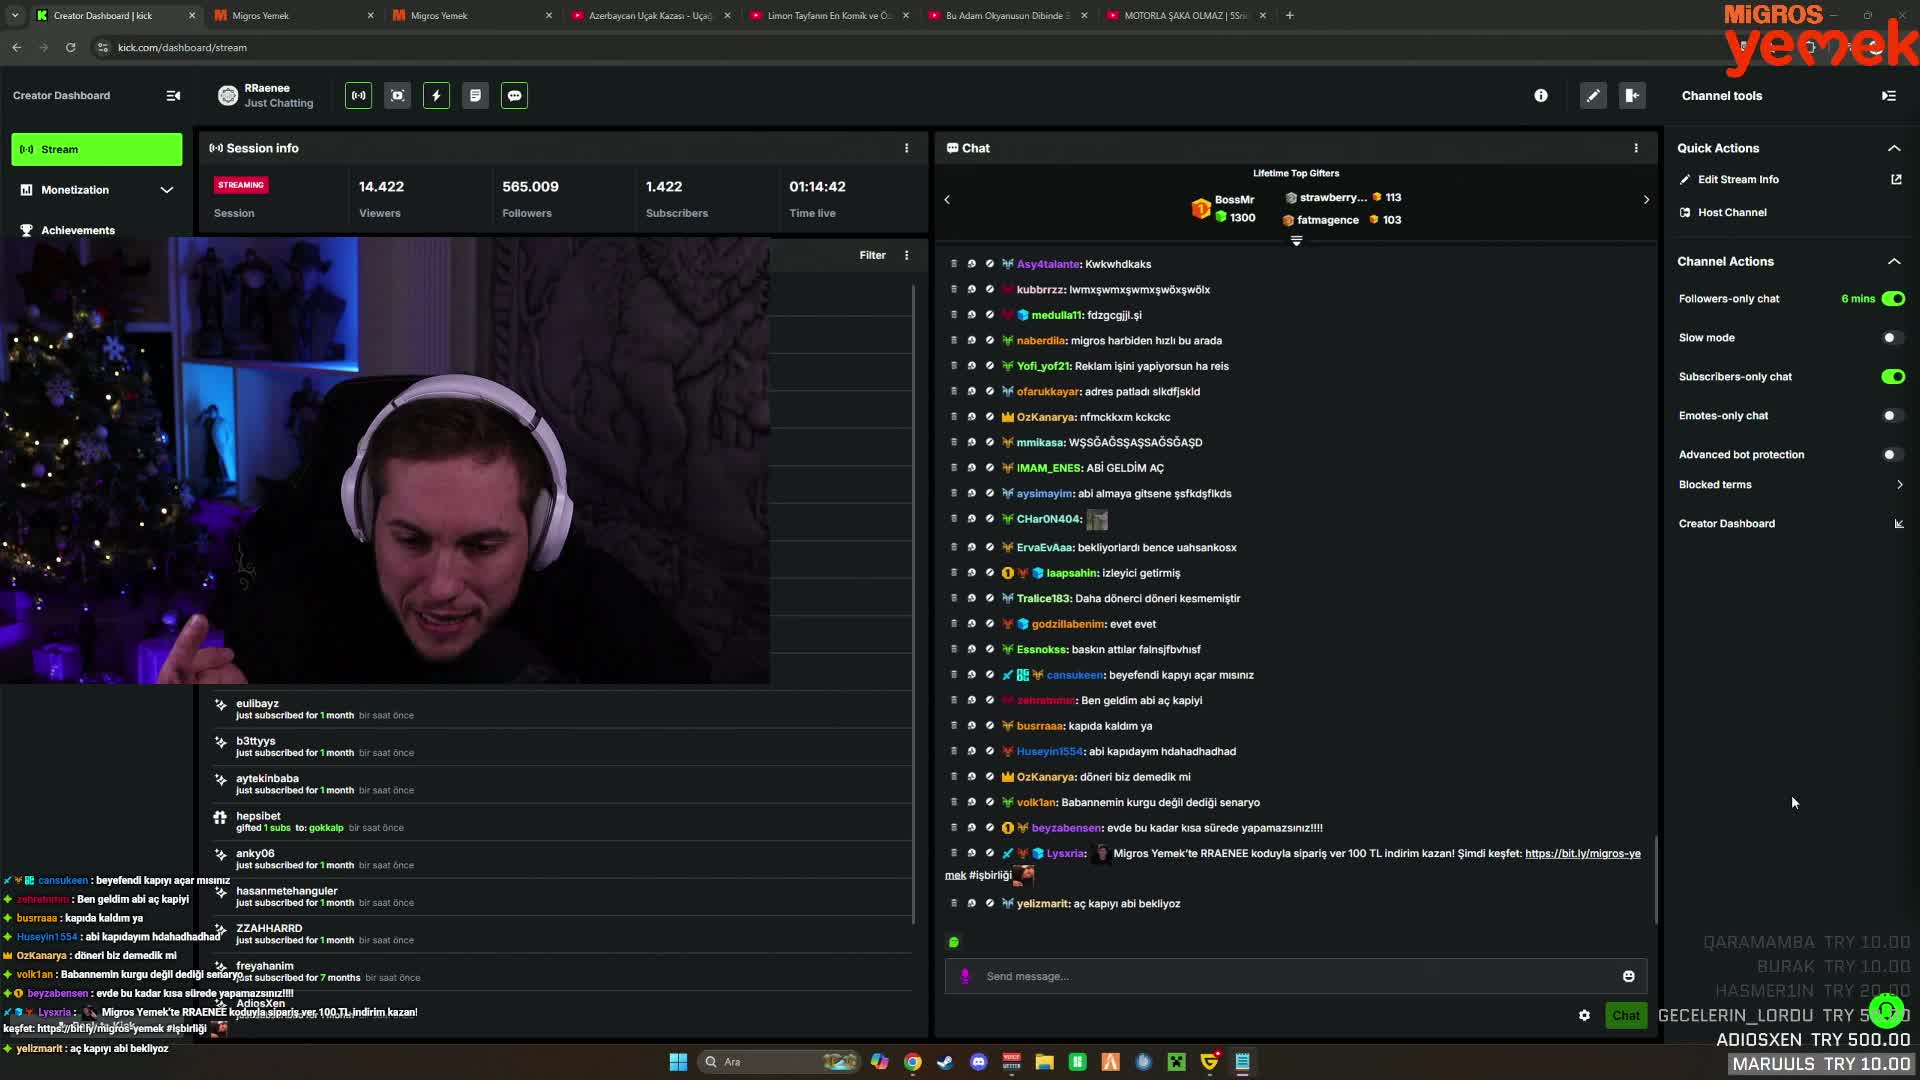Turn off Subscribers-only chat toggle
The width and height of the screenshot is (1920, 1080).
[x=1893, y=377]
